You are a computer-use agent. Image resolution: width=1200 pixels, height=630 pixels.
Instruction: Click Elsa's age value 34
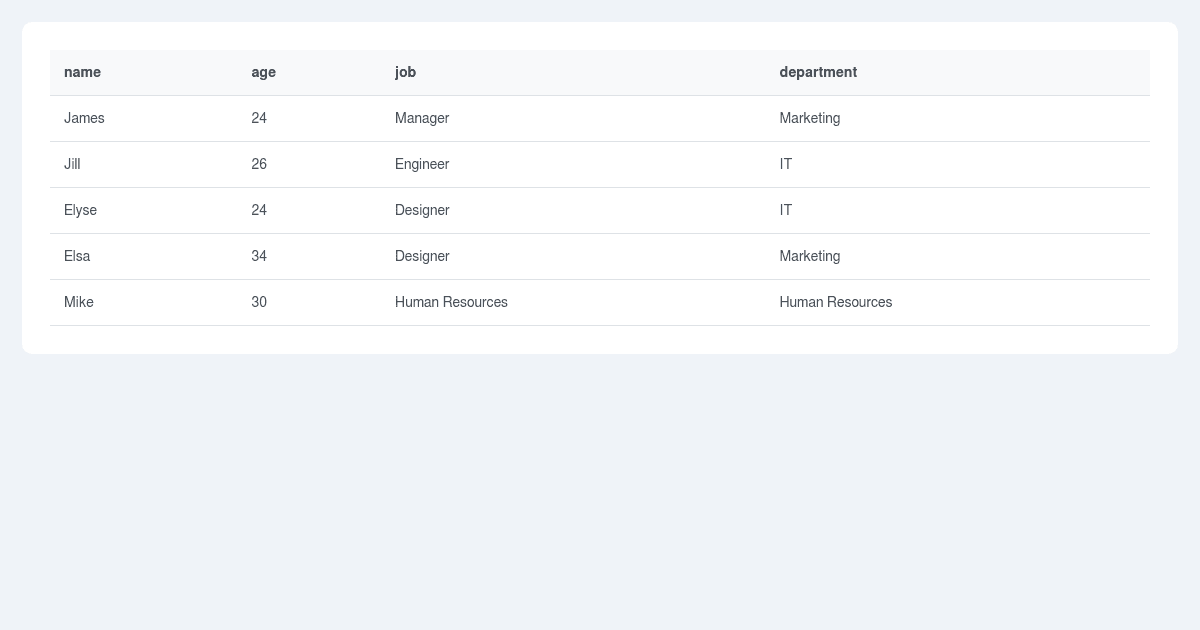coord(309,256)
